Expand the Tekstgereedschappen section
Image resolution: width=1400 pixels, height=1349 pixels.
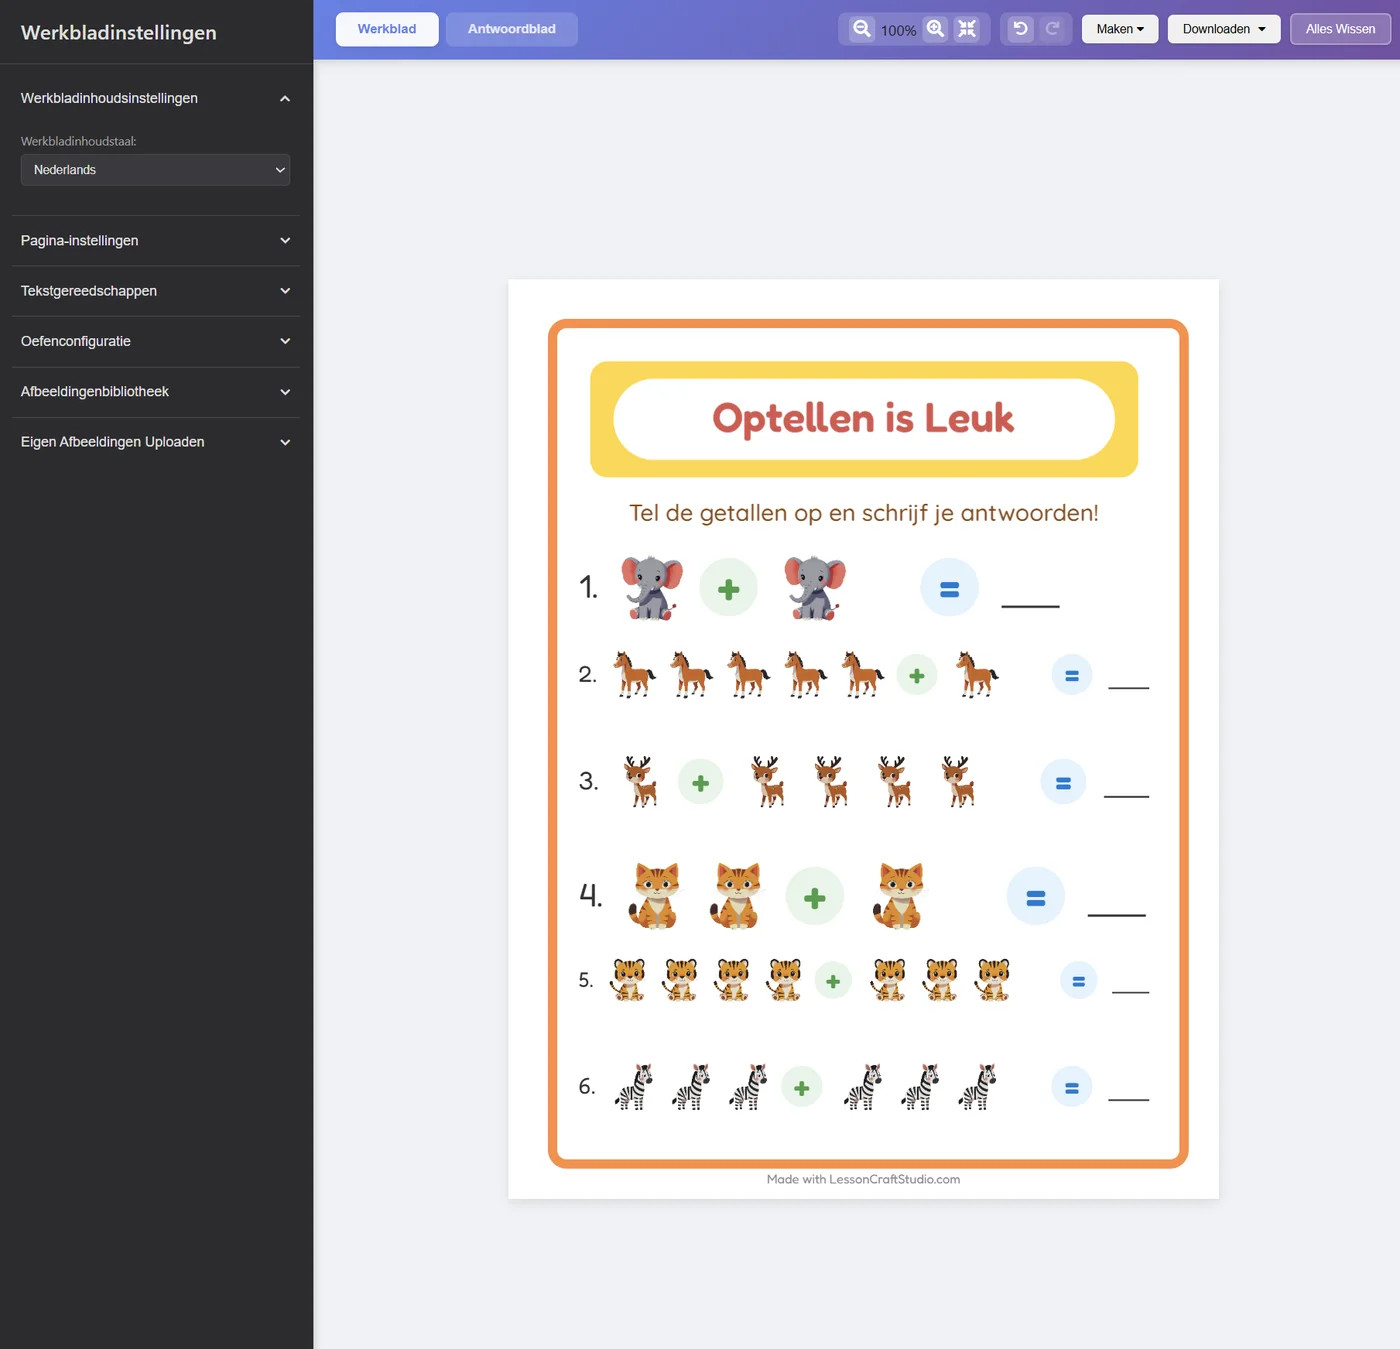[156, 291]
